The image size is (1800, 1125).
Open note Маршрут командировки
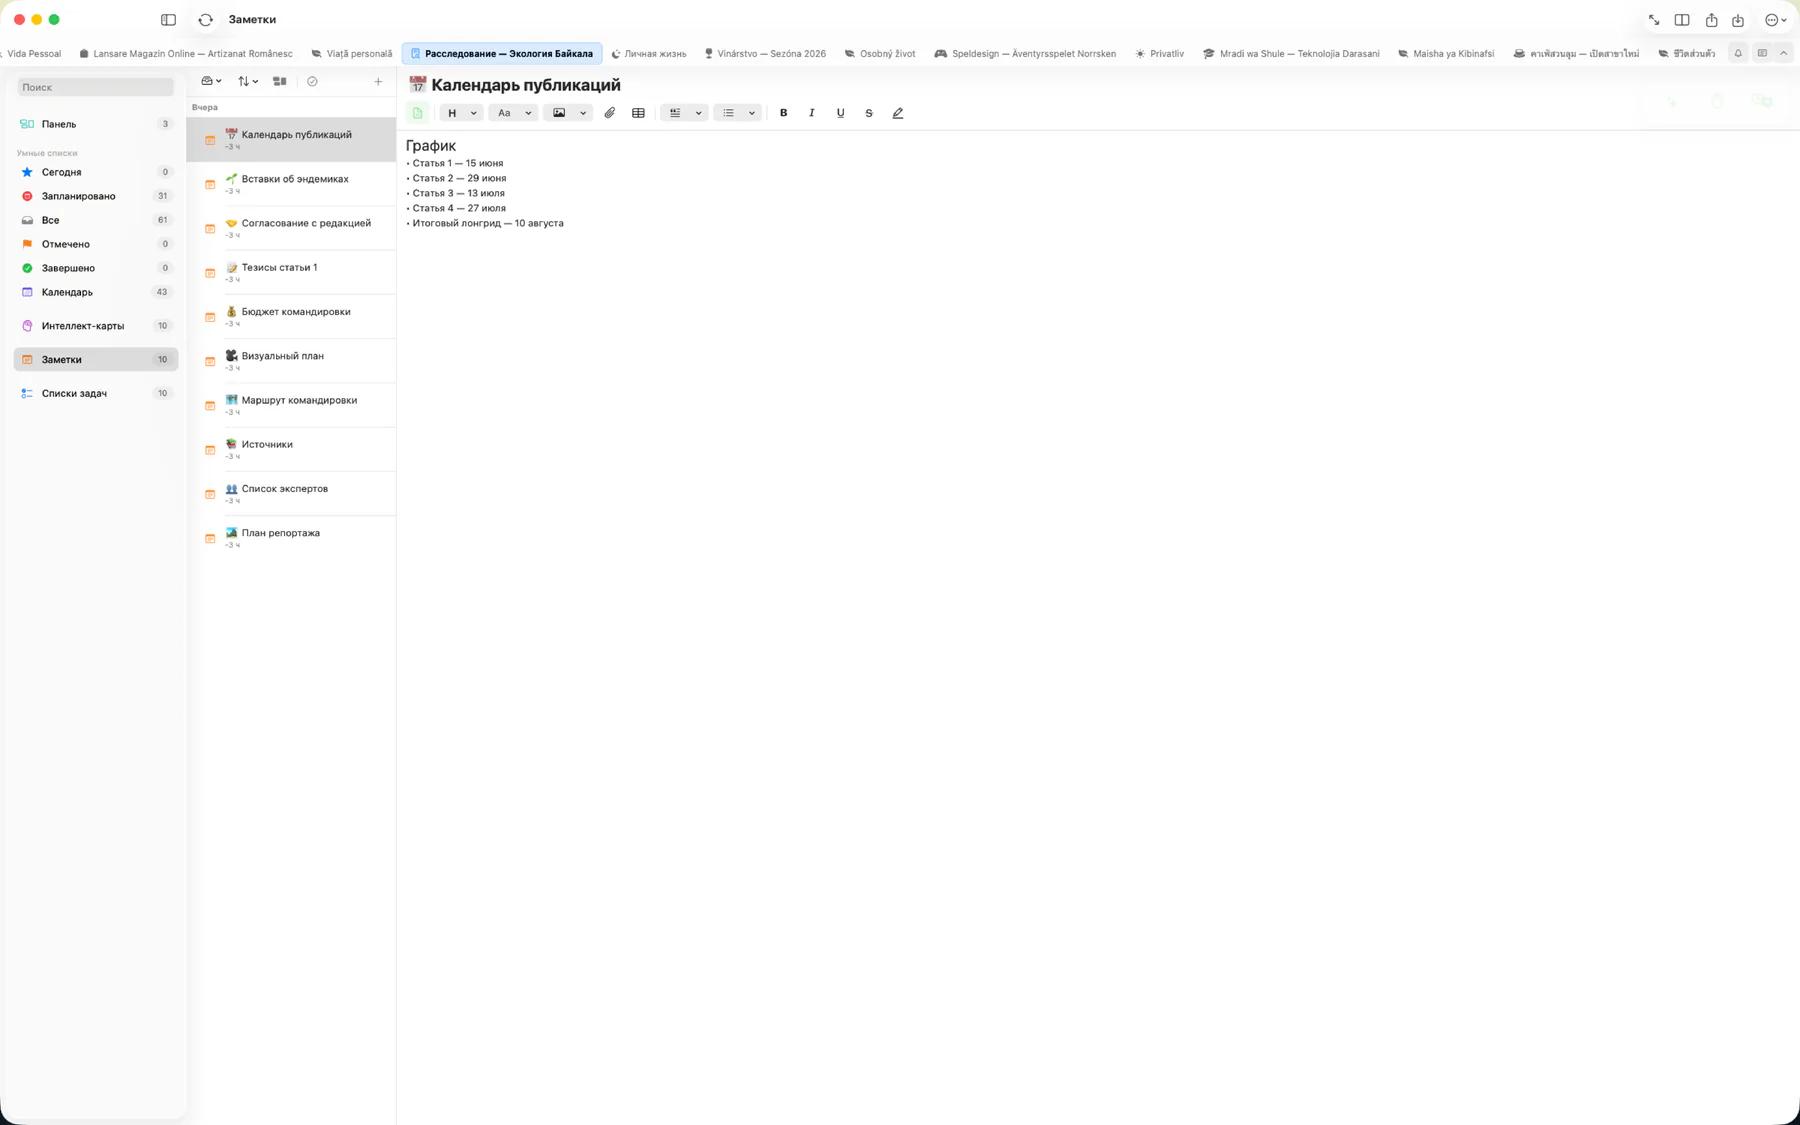(291, 405)
